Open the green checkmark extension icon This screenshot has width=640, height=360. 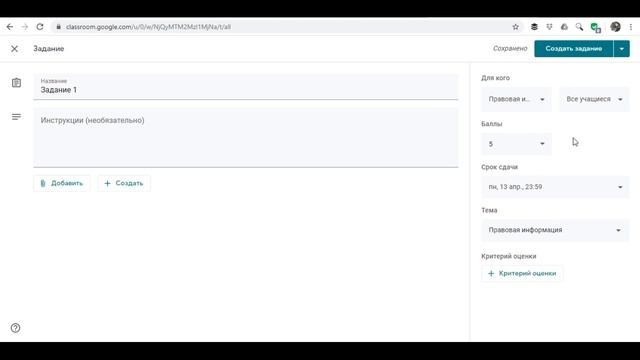[x=595, y=27]
